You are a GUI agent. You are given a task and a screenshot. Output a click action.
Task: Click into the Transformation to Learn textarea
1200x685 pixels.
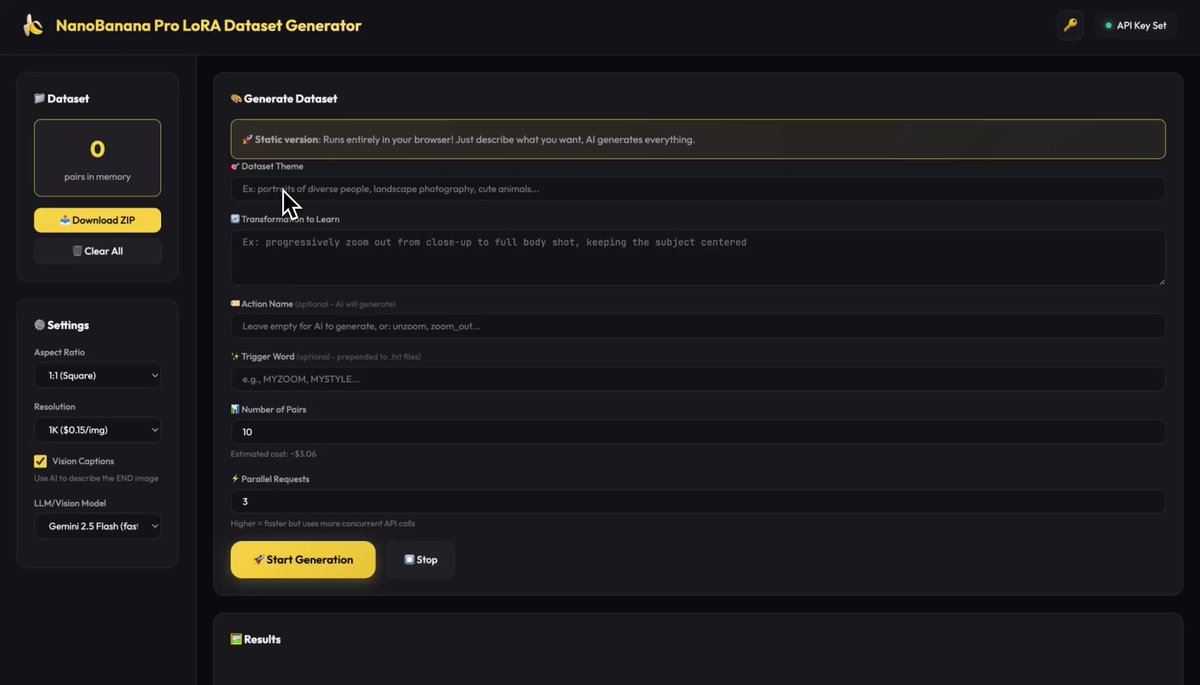698,257
